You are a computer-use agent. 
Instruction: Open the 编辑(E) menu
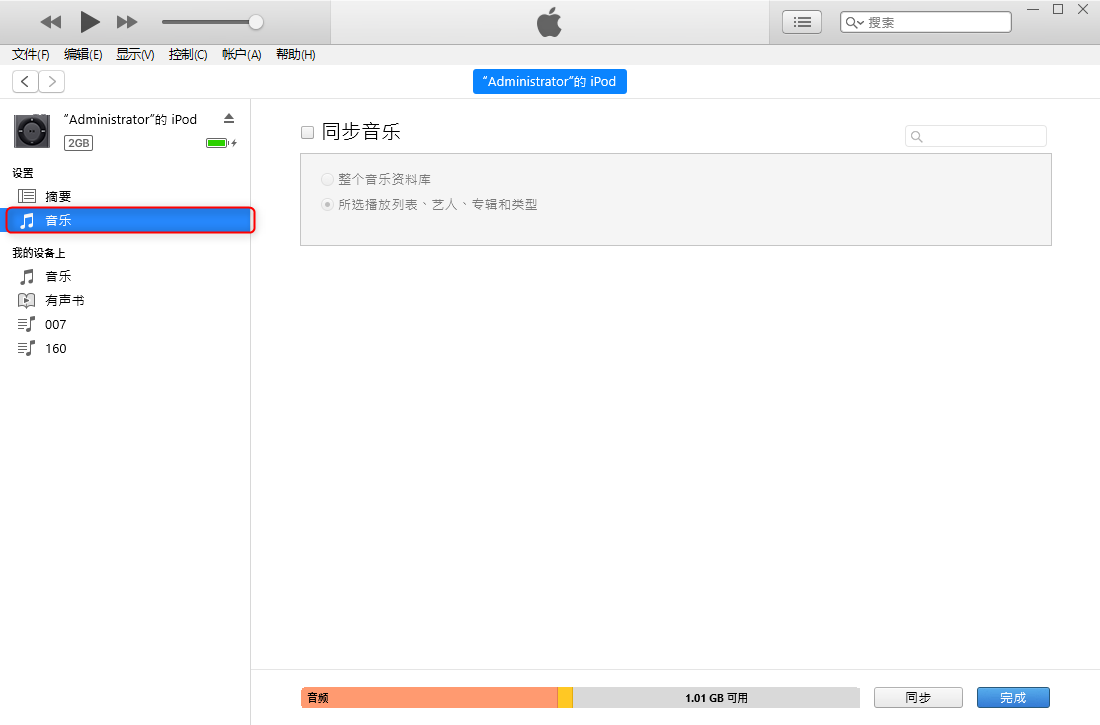pyautogui.click(x=83, y=54)
